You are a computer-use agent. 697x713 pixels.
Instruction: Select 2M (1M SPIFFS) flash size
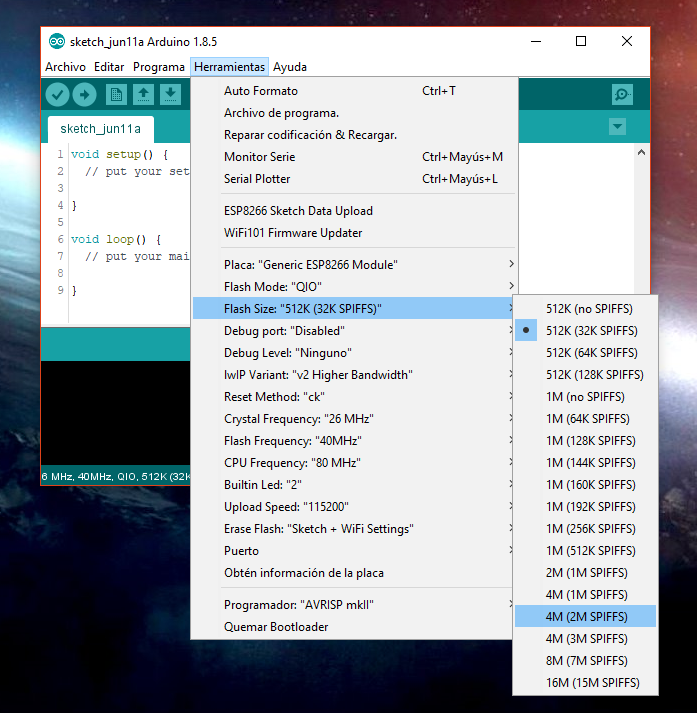click(585, 572)
